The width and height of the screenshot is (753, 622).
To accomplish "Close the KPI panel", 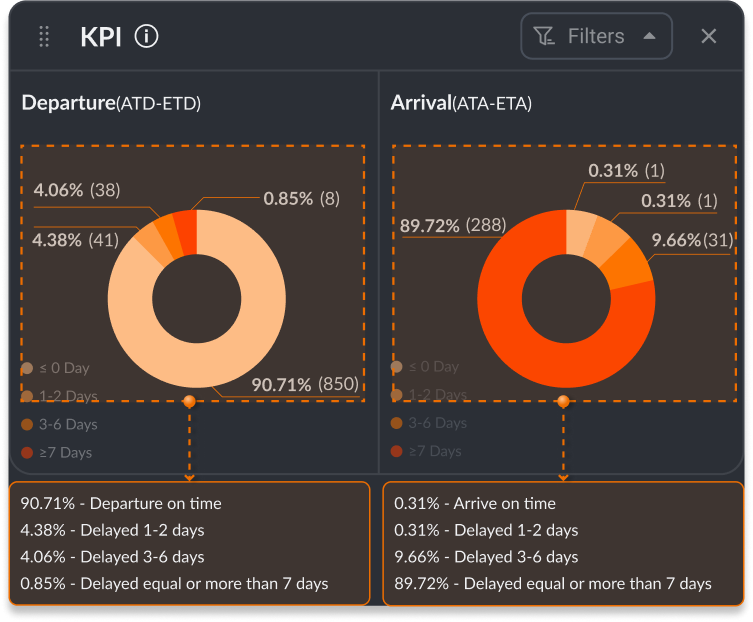I will coord(709,37).
